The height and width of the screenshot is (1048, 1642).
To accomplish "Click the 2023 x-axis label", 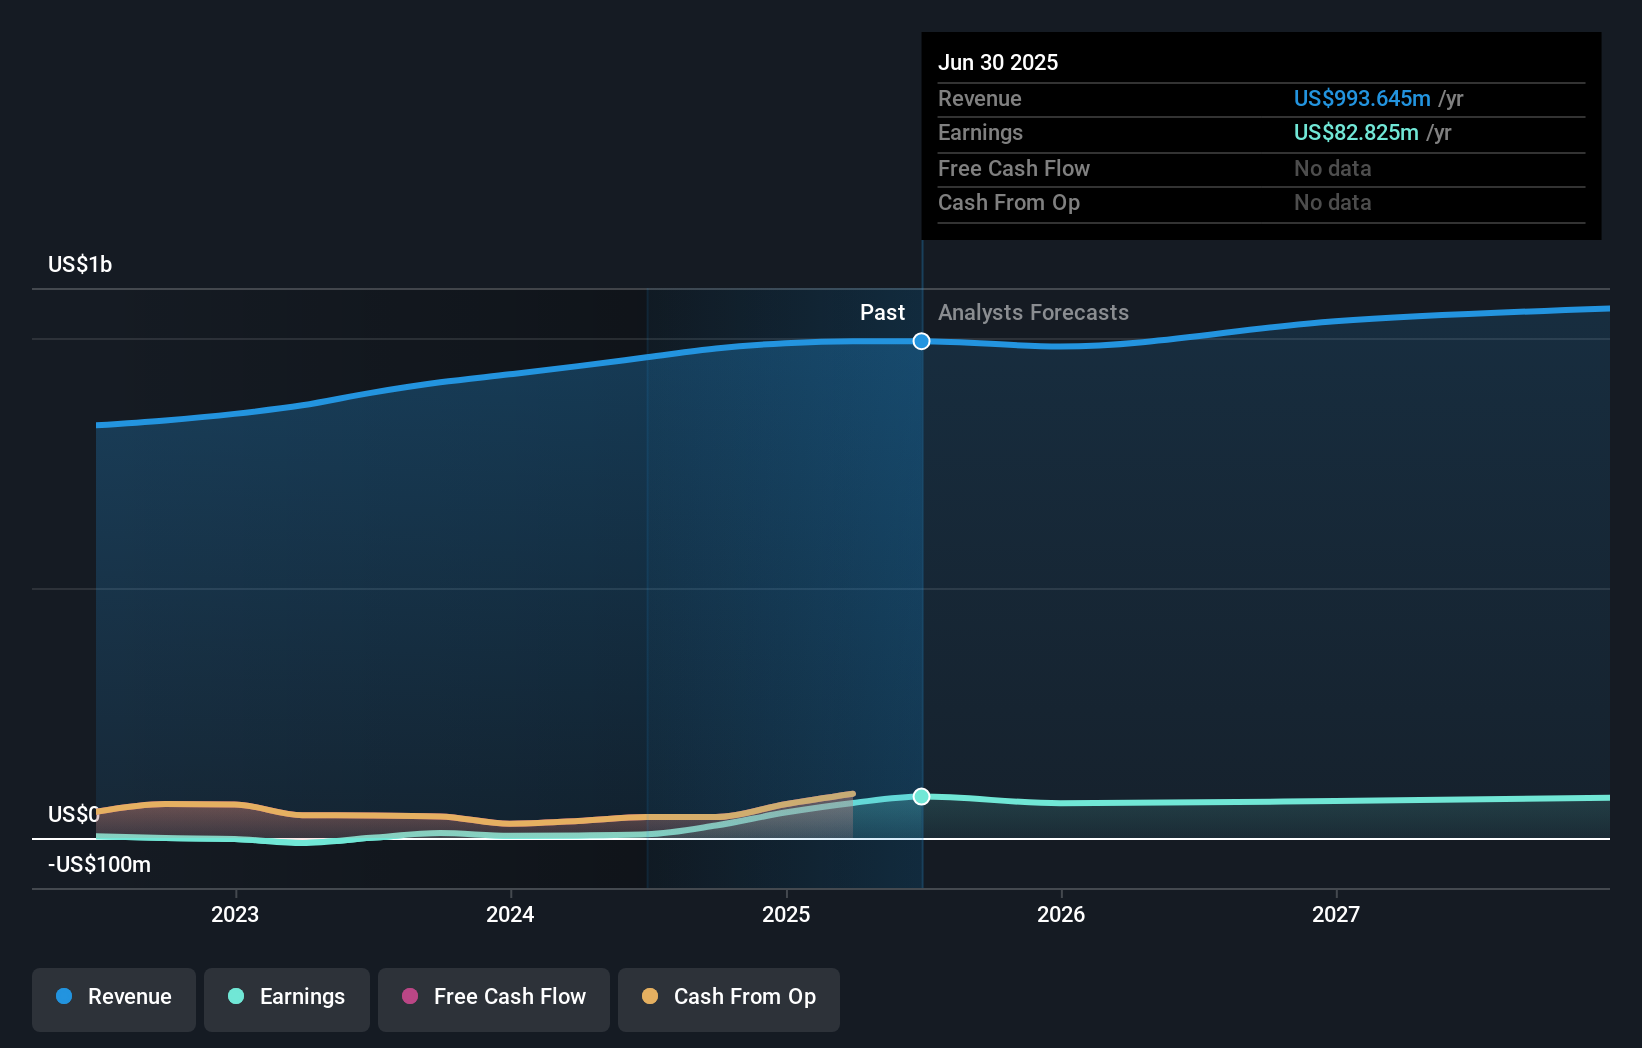I will (x=235, y=914).
